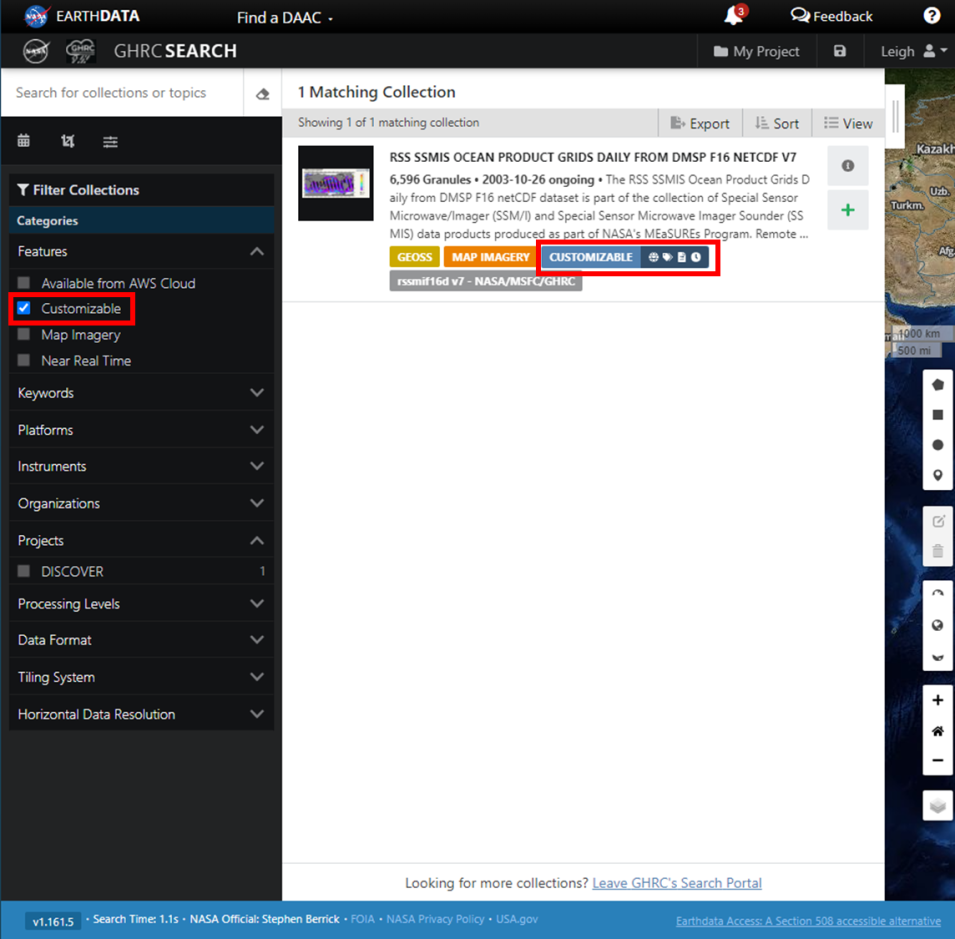
Task: Open the View menu
Action: pos(848,123)
